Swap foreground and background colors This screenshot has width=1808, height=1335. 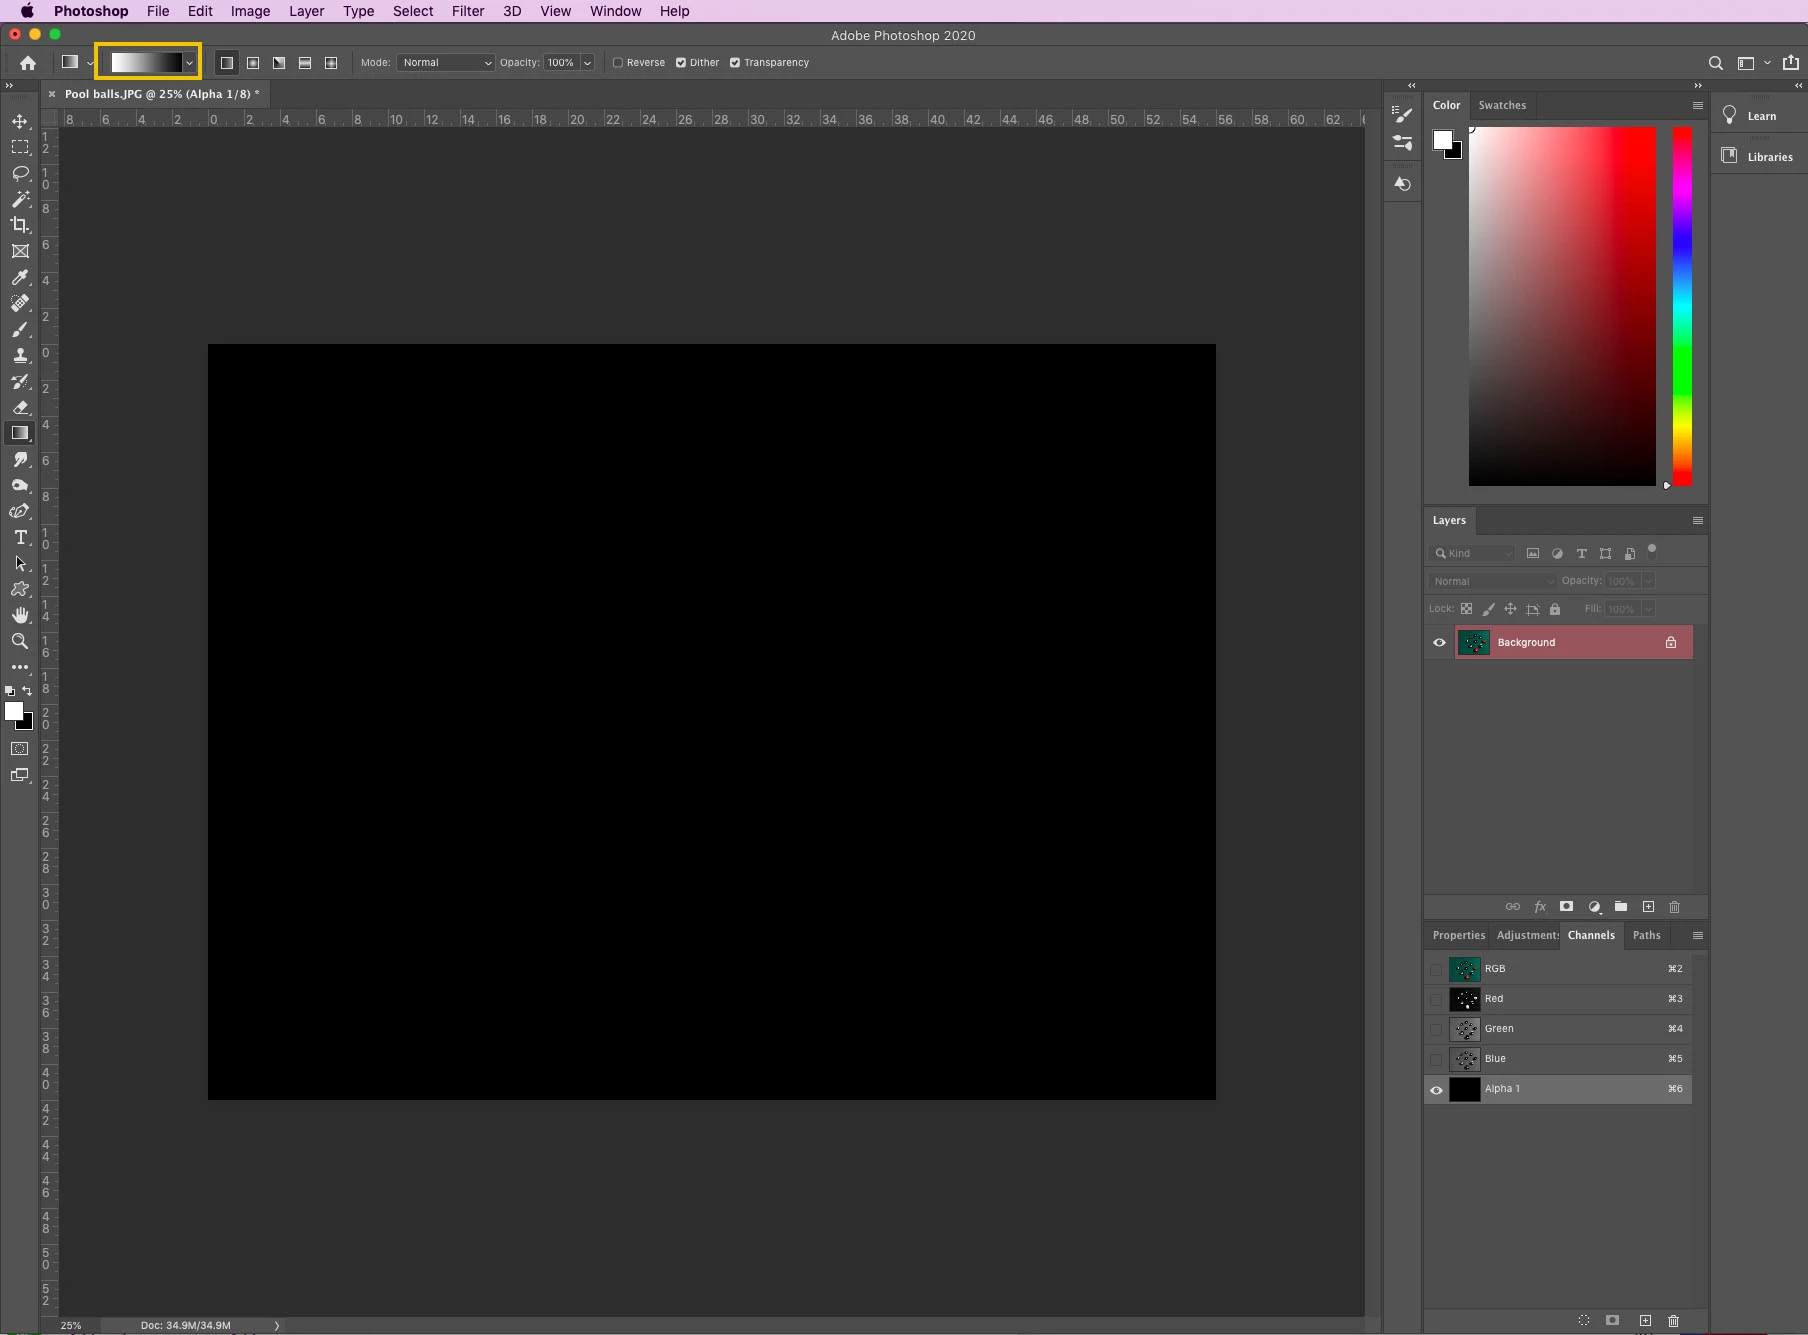click(x=27, y=691)
